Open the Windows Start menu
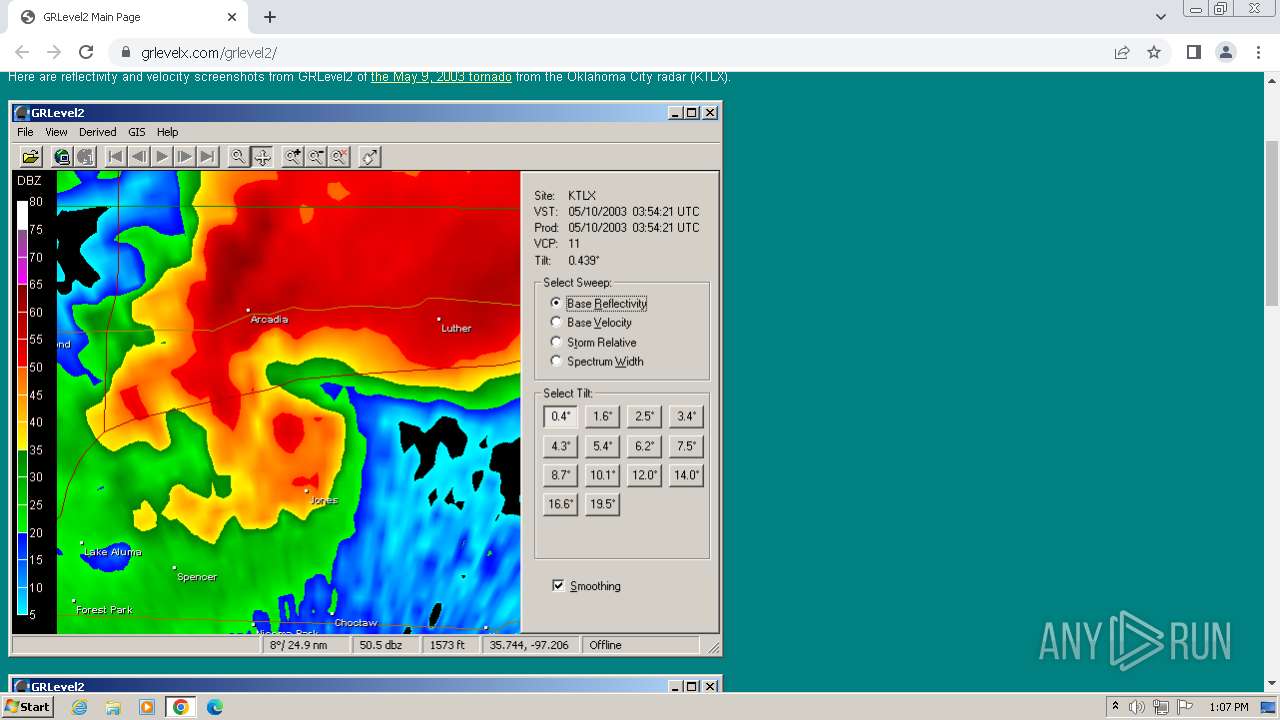Viewport: 1280px width, 720px height. pyautogui.click(x=27, y=707)
